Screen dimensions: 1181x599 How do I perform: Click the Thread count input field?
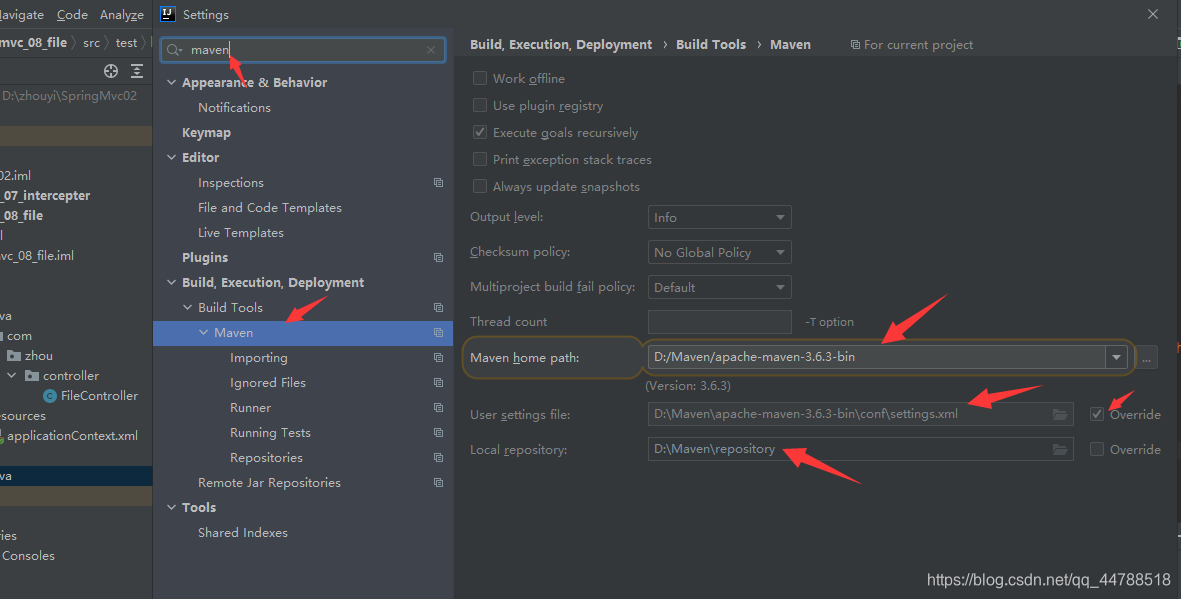pos(719,322)
